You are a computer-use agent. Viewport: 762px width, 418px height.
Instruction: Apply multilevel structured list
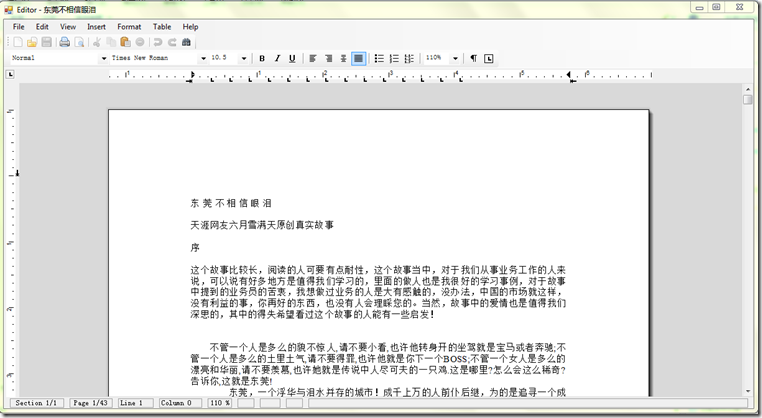(409, 58)
